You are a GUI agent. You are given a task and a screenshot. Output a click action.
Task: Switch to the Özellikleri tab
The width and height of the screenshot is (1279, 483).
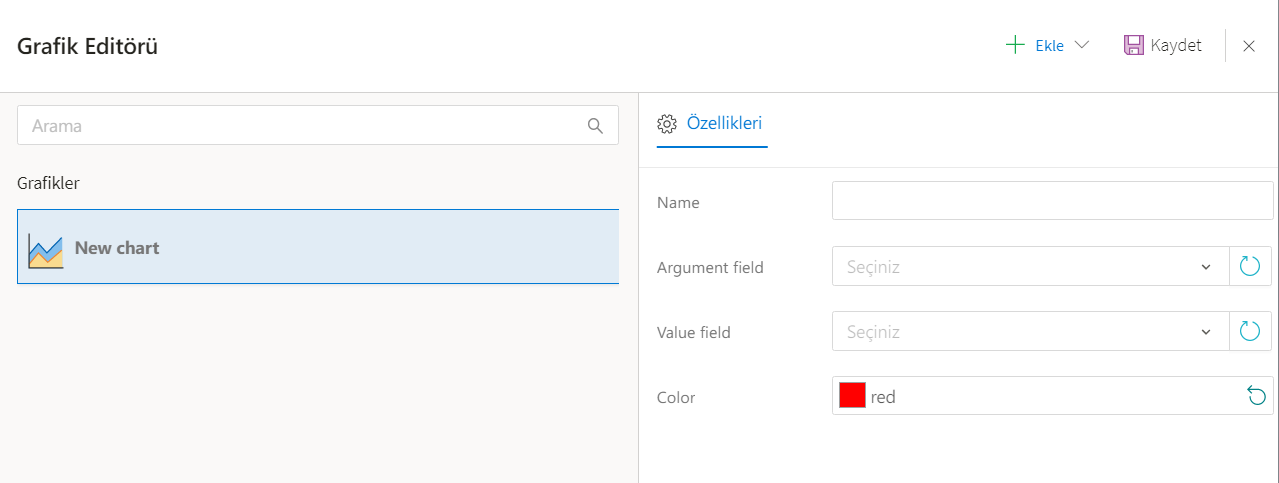(724, 124)
